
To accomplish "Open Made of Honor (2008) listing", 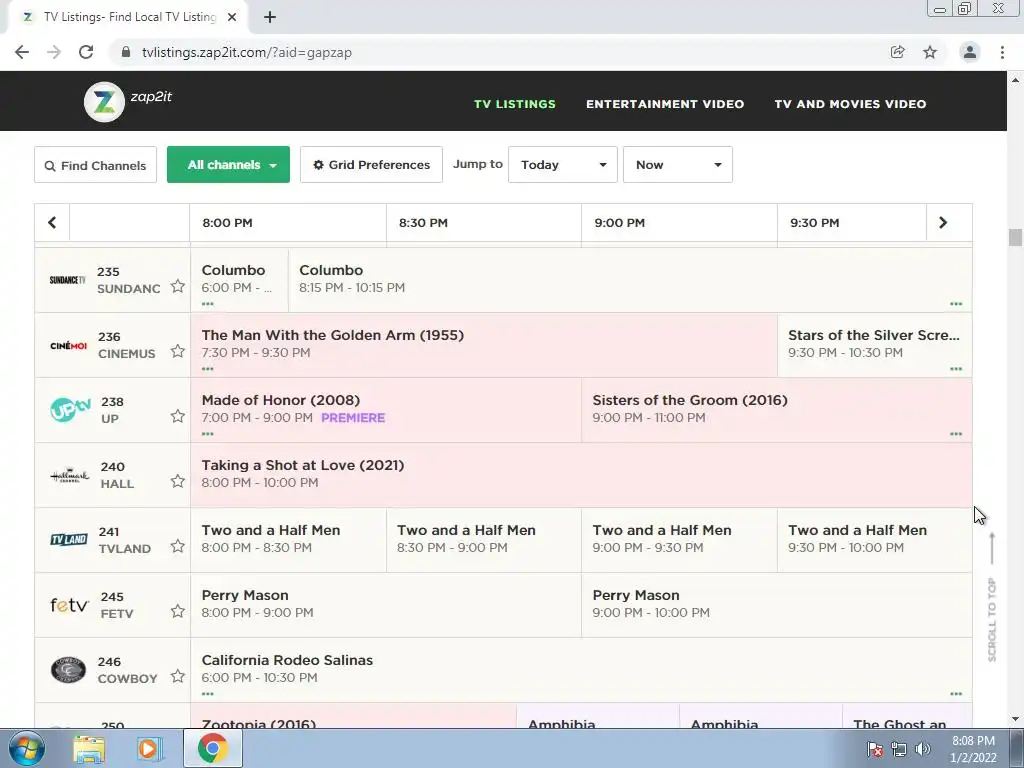I will tap(386, 409).
